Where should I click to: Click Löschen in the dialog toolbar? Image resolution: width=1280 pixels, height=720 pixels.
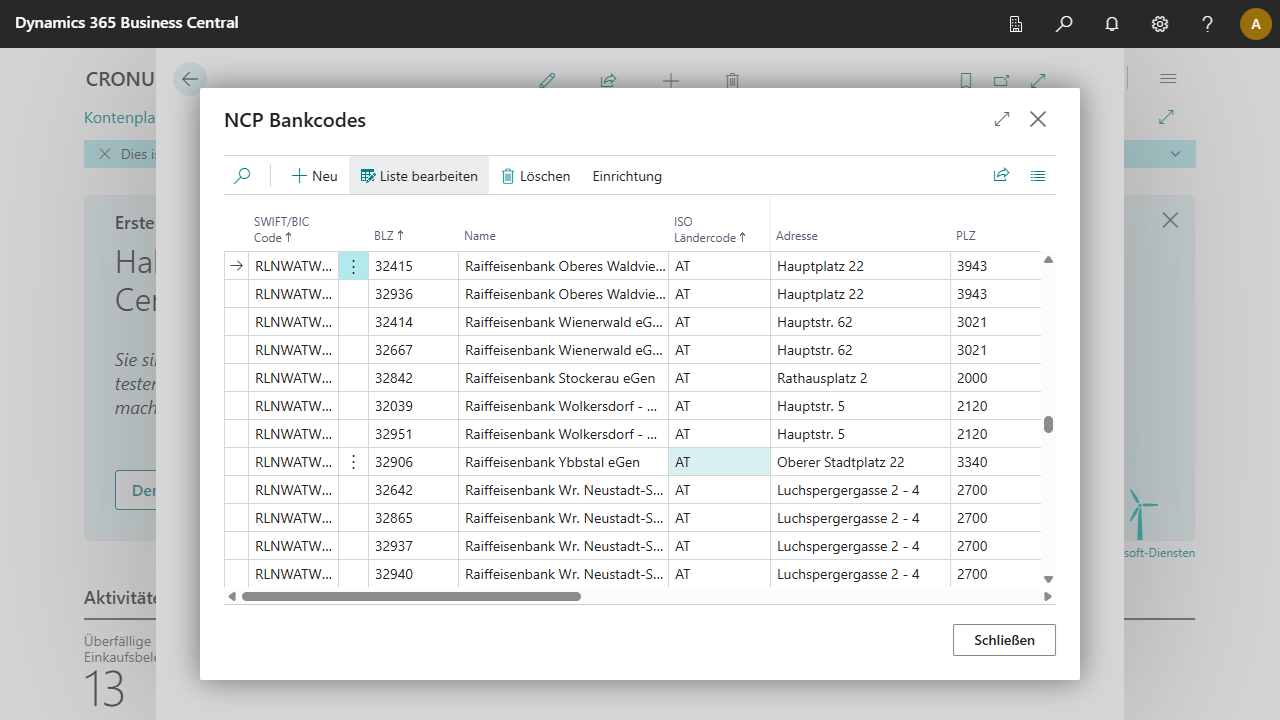(x=535, y=176)
